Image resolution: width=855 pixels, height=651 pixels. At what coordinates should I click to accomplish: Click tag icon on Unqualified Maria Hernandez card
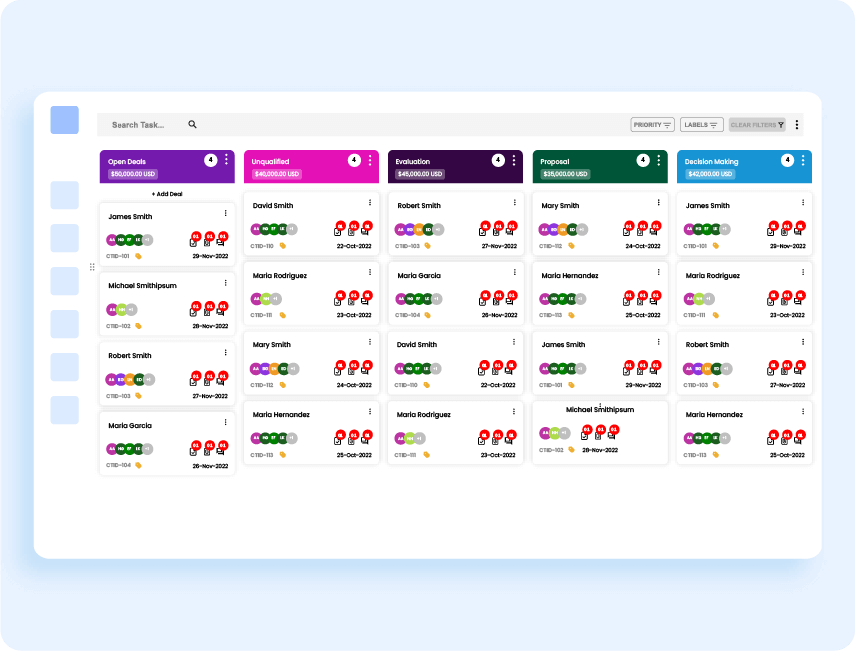[282, 455]
